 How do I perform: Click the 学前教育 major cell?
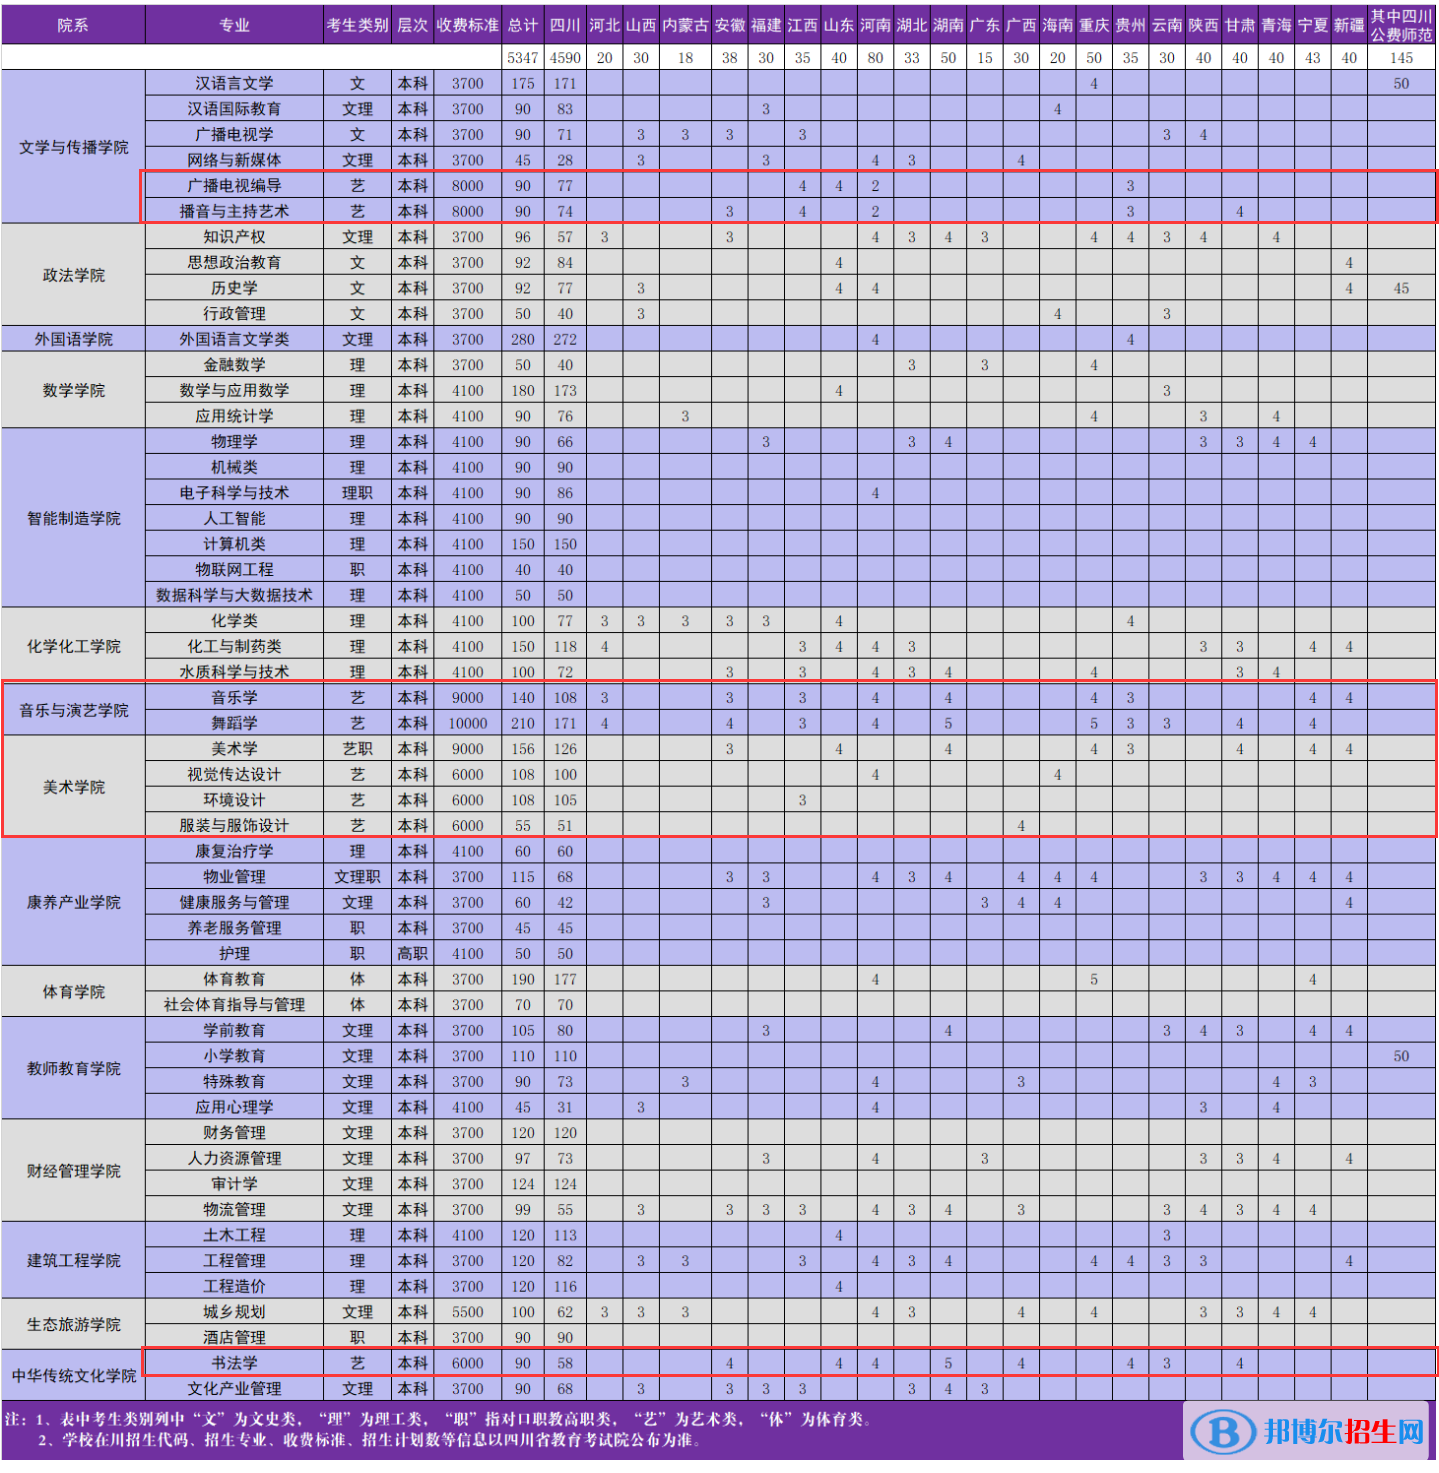pos(234,1030)
